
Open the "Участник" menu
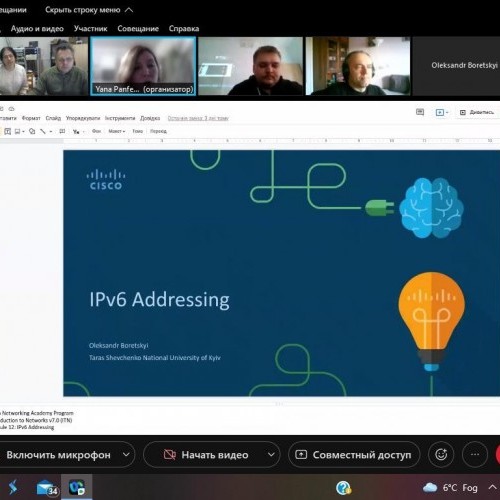click(90, 29)
